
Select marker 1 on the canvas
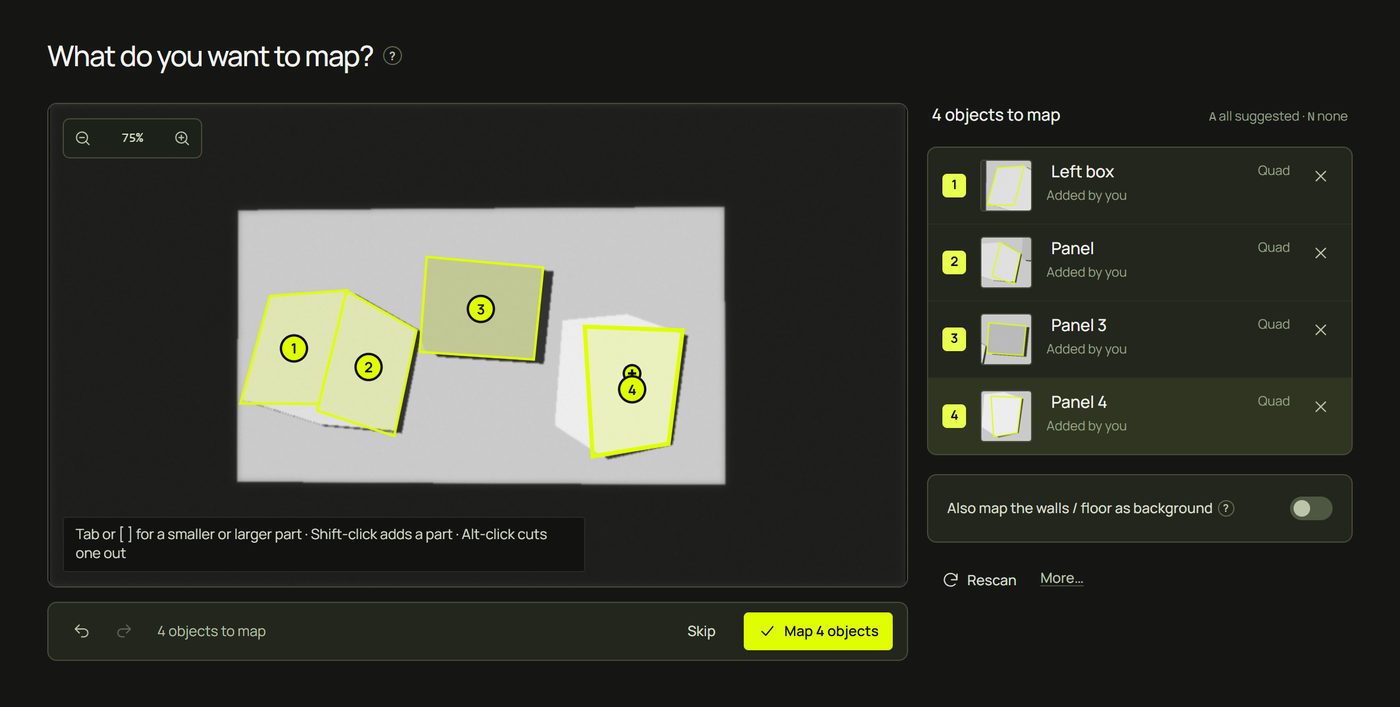293,348
